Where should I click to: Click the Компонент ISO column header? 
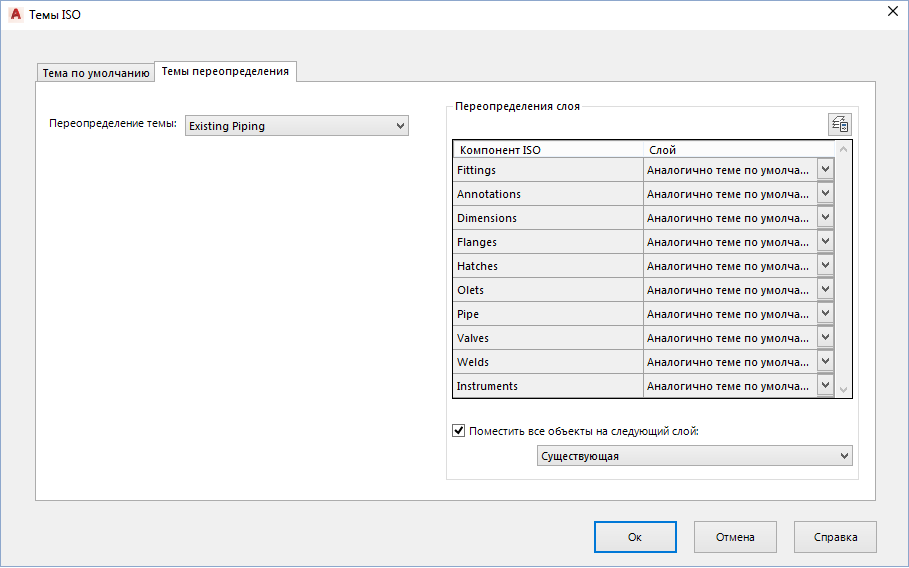548,150
